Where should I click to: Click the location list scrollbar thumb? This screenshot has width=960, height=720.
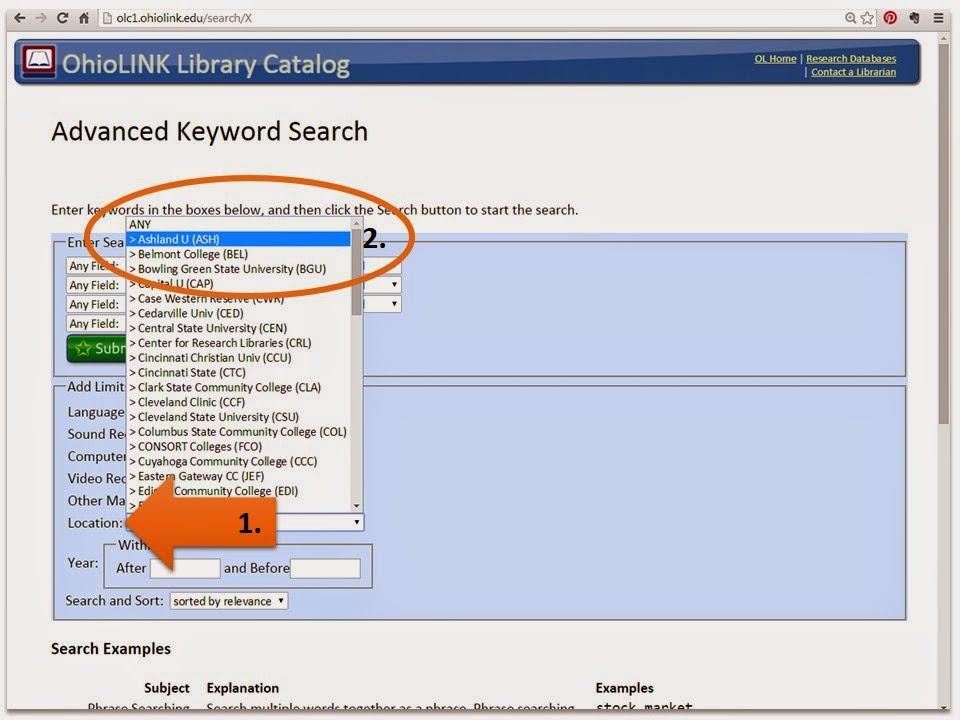356,272
